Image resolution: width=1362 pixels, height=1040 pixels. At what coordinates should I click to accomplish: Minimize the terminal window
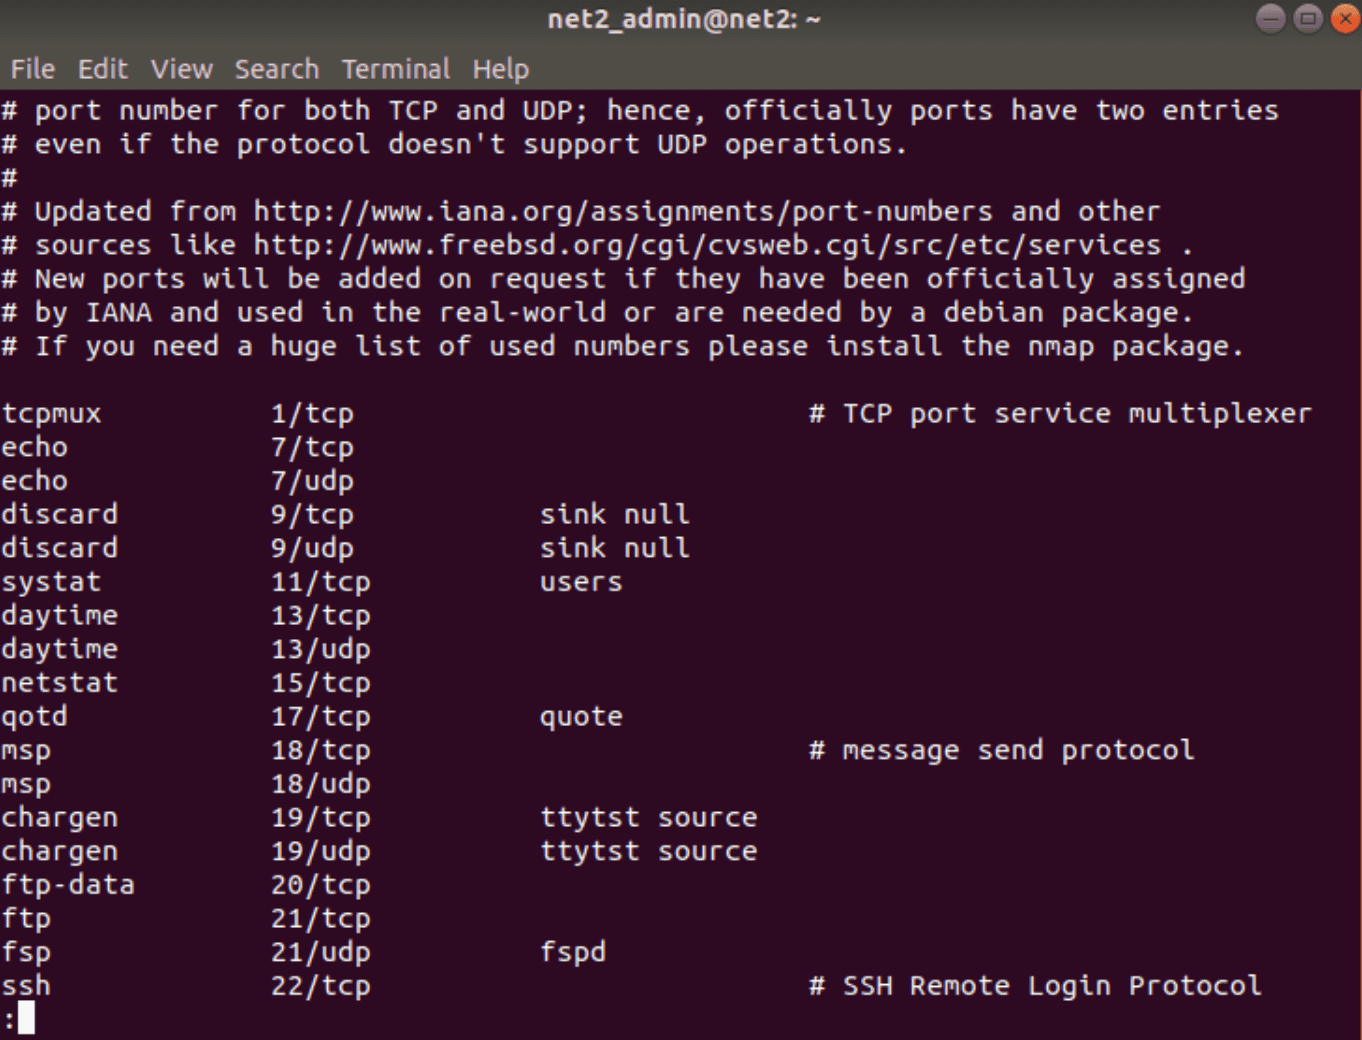tap(1271, 18)
